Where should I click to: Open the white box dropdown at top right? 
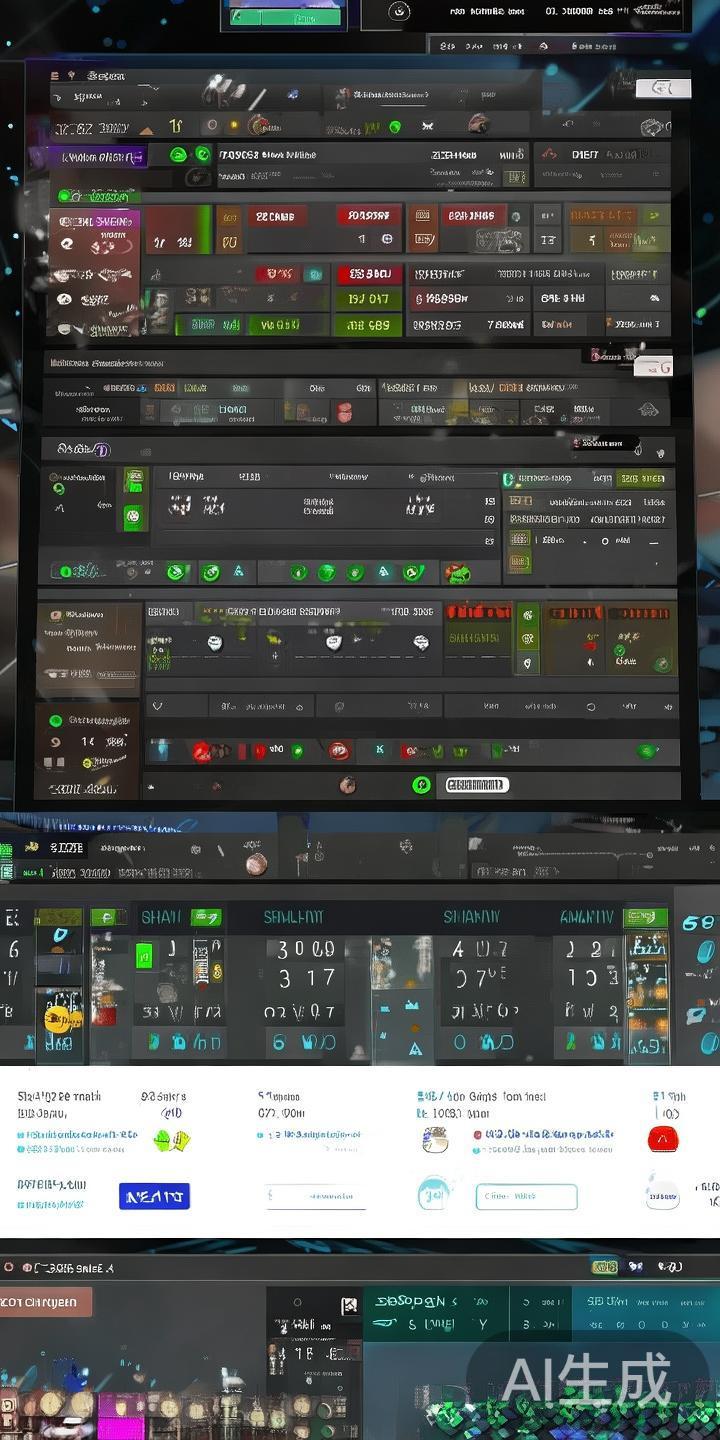[x=663, y=88]
